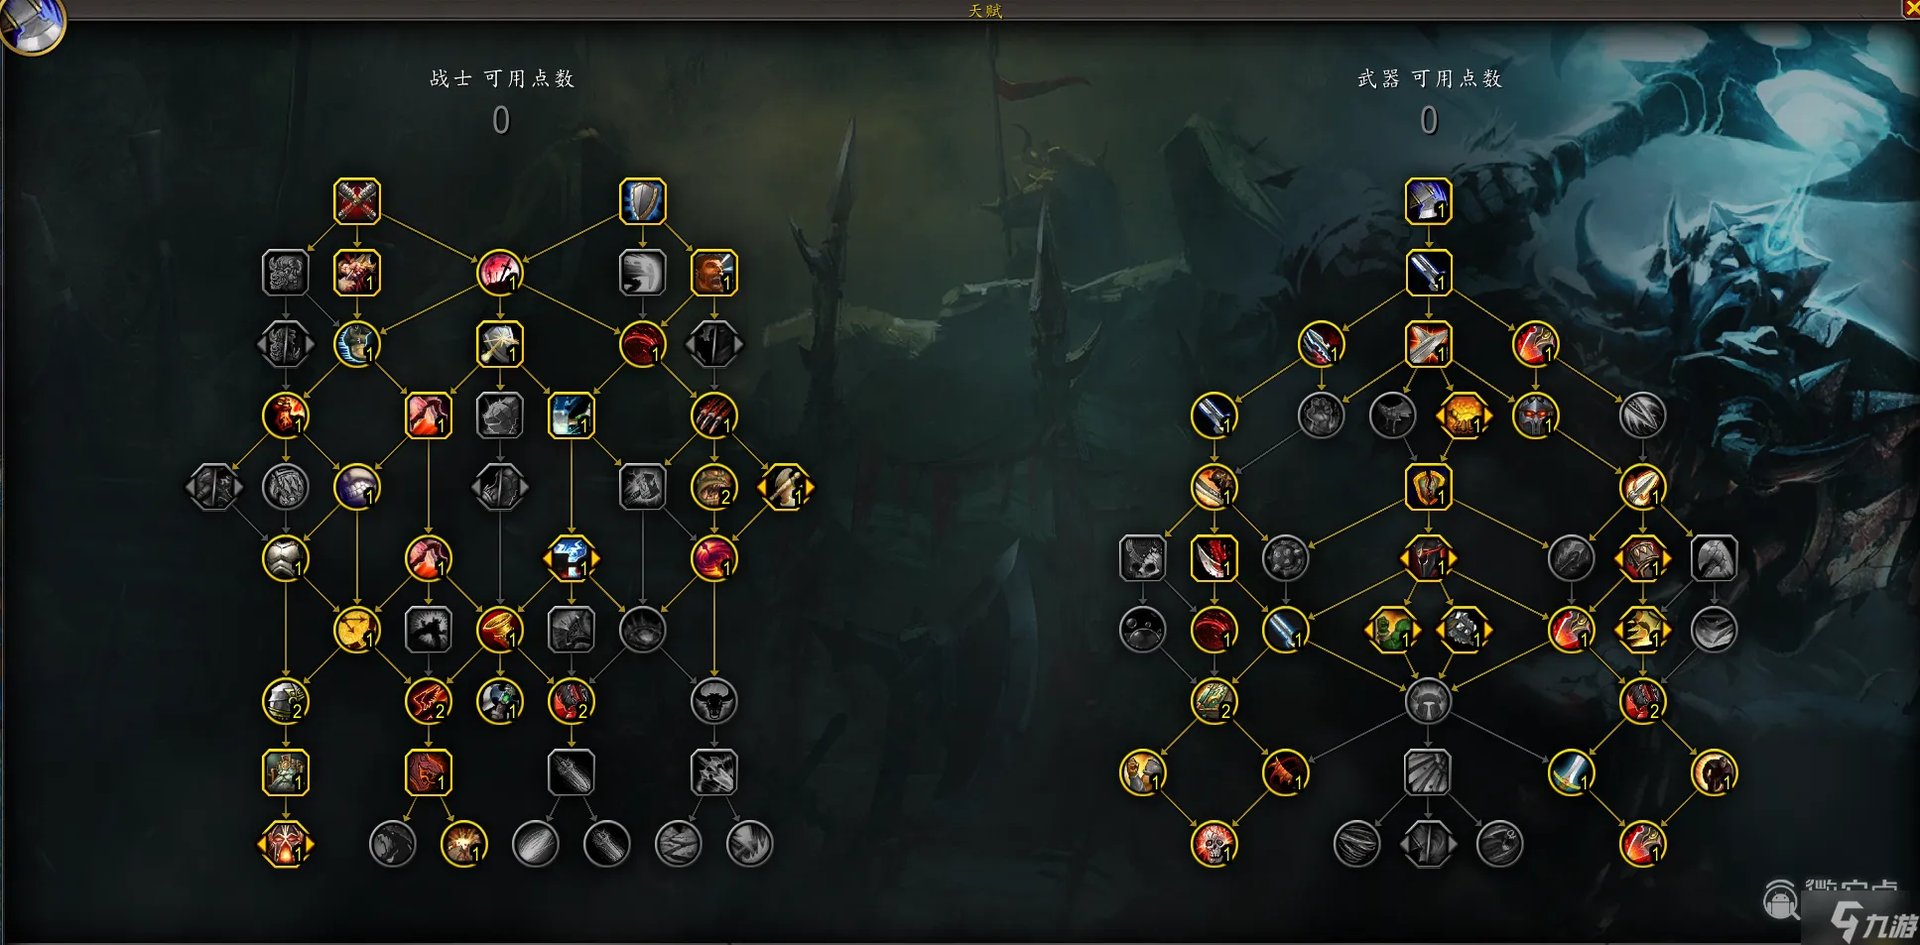This screenshot has height=945, width=1920.
Task: Pick the golden tornado whirlwind talent
Action: tap(357, 629)
